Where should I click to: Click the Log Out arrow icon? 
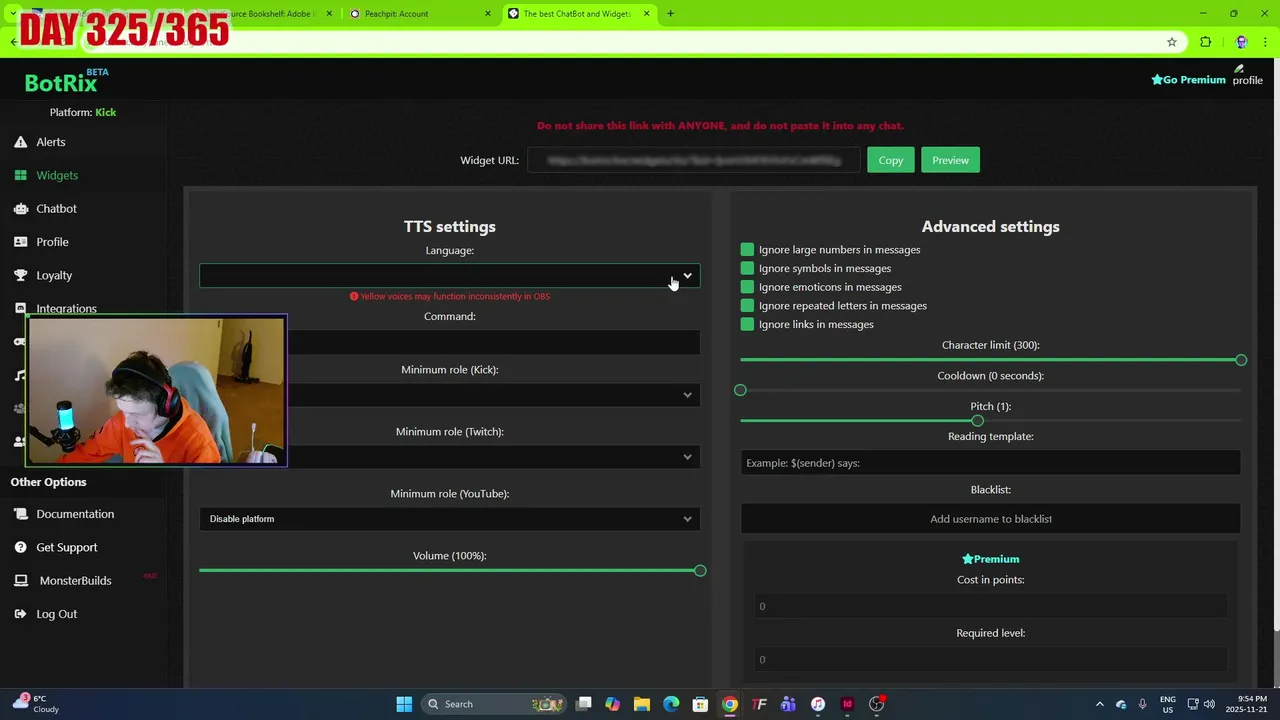[20, 614]
